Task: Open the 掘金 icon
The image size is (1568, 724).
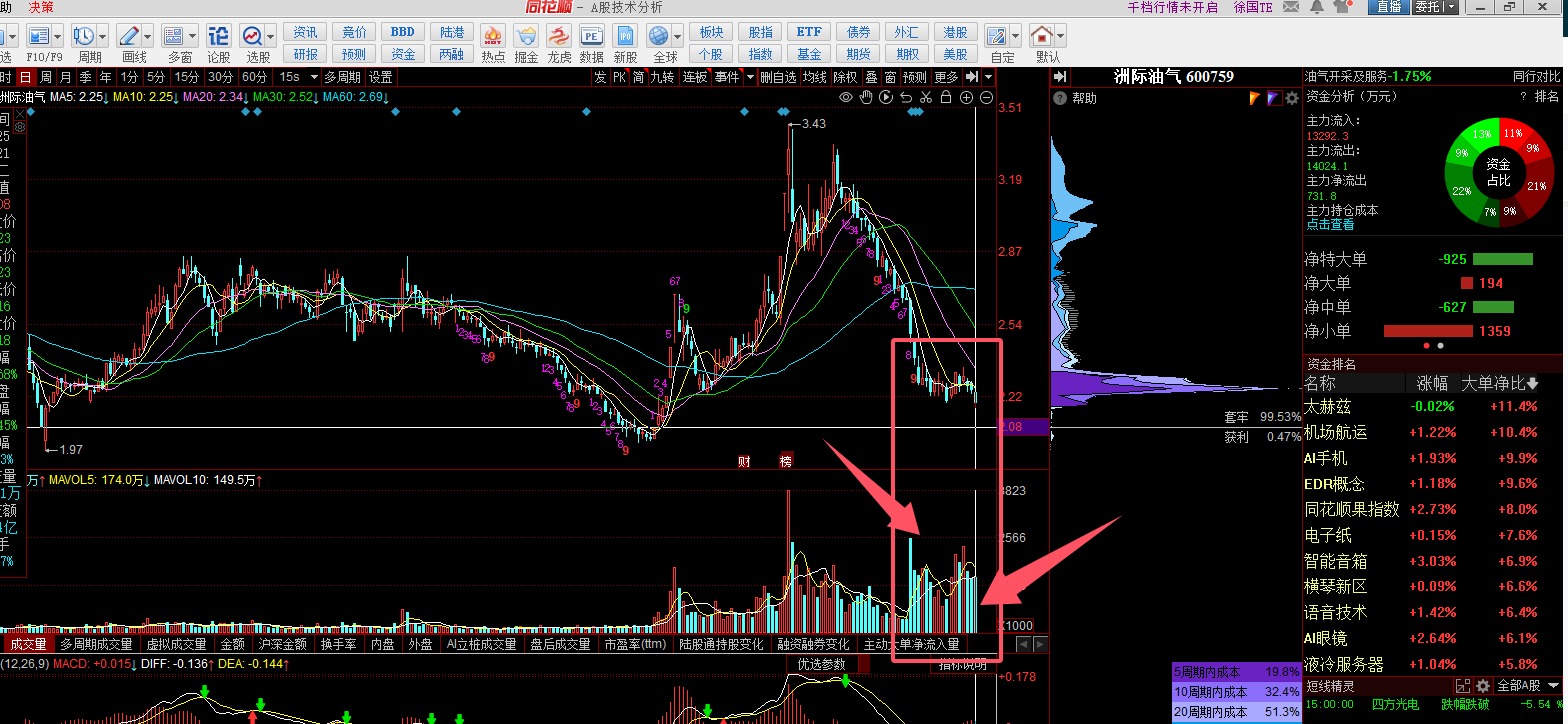Action: (x=526, y=36)
